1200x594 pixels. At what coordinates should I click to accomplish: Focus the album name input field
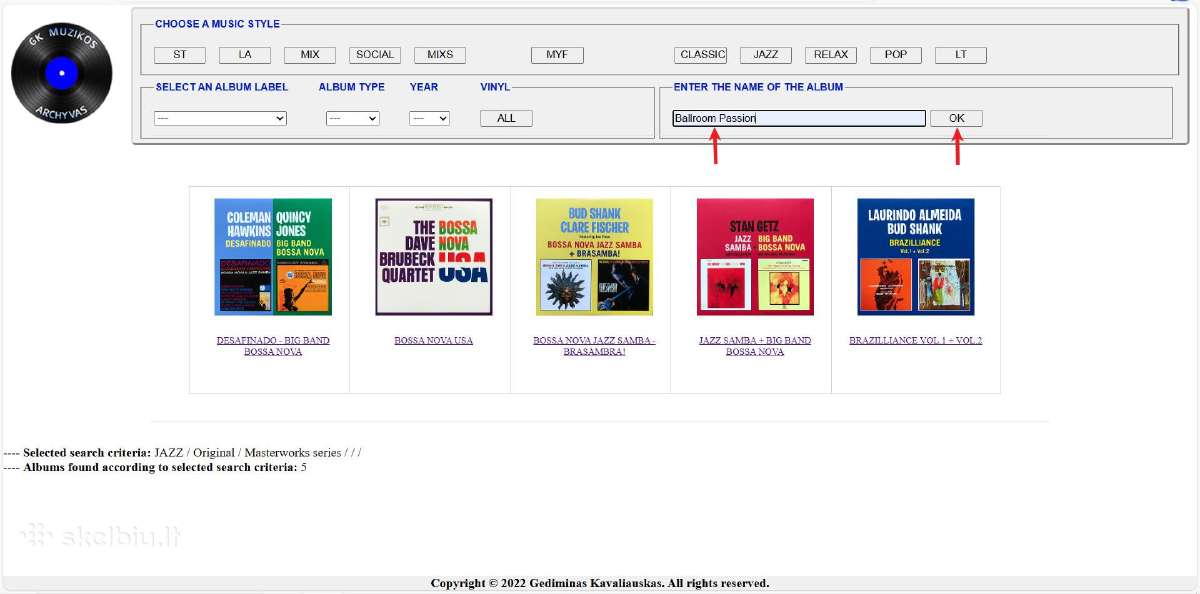pyautogui.click(x=799, y=118)
